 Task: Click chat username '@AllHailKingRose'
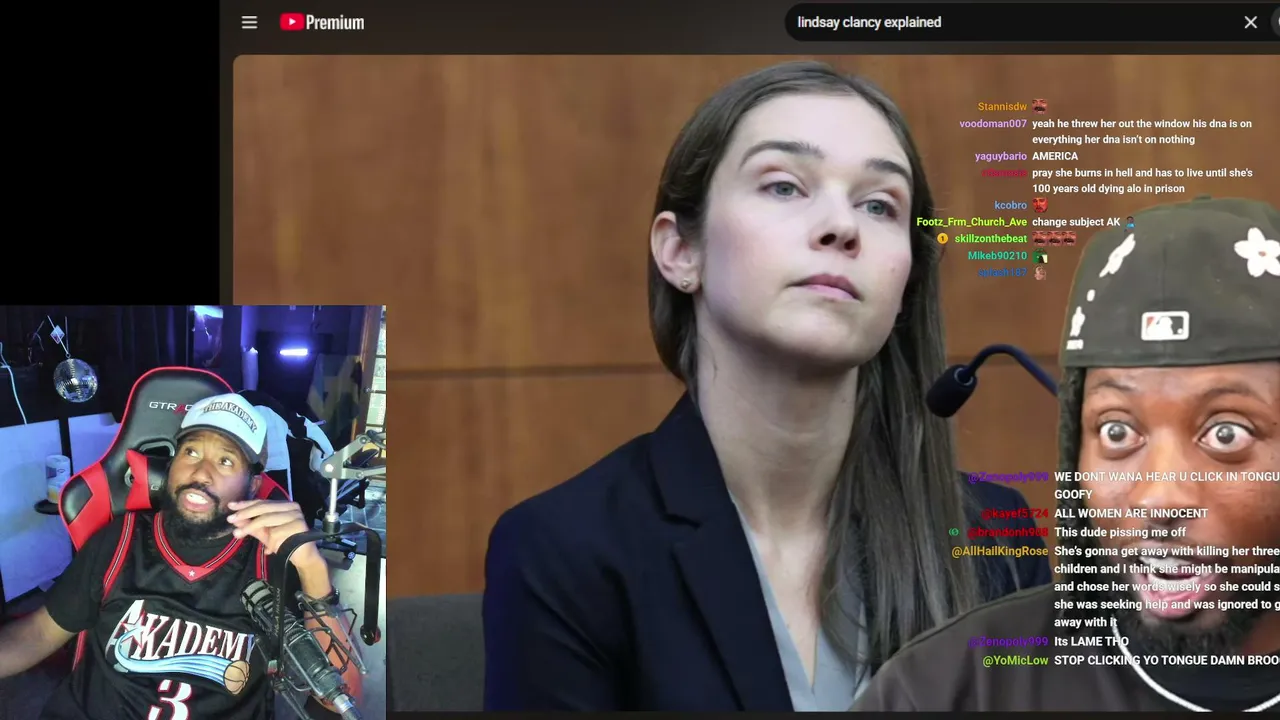[x=1000, y=551]
